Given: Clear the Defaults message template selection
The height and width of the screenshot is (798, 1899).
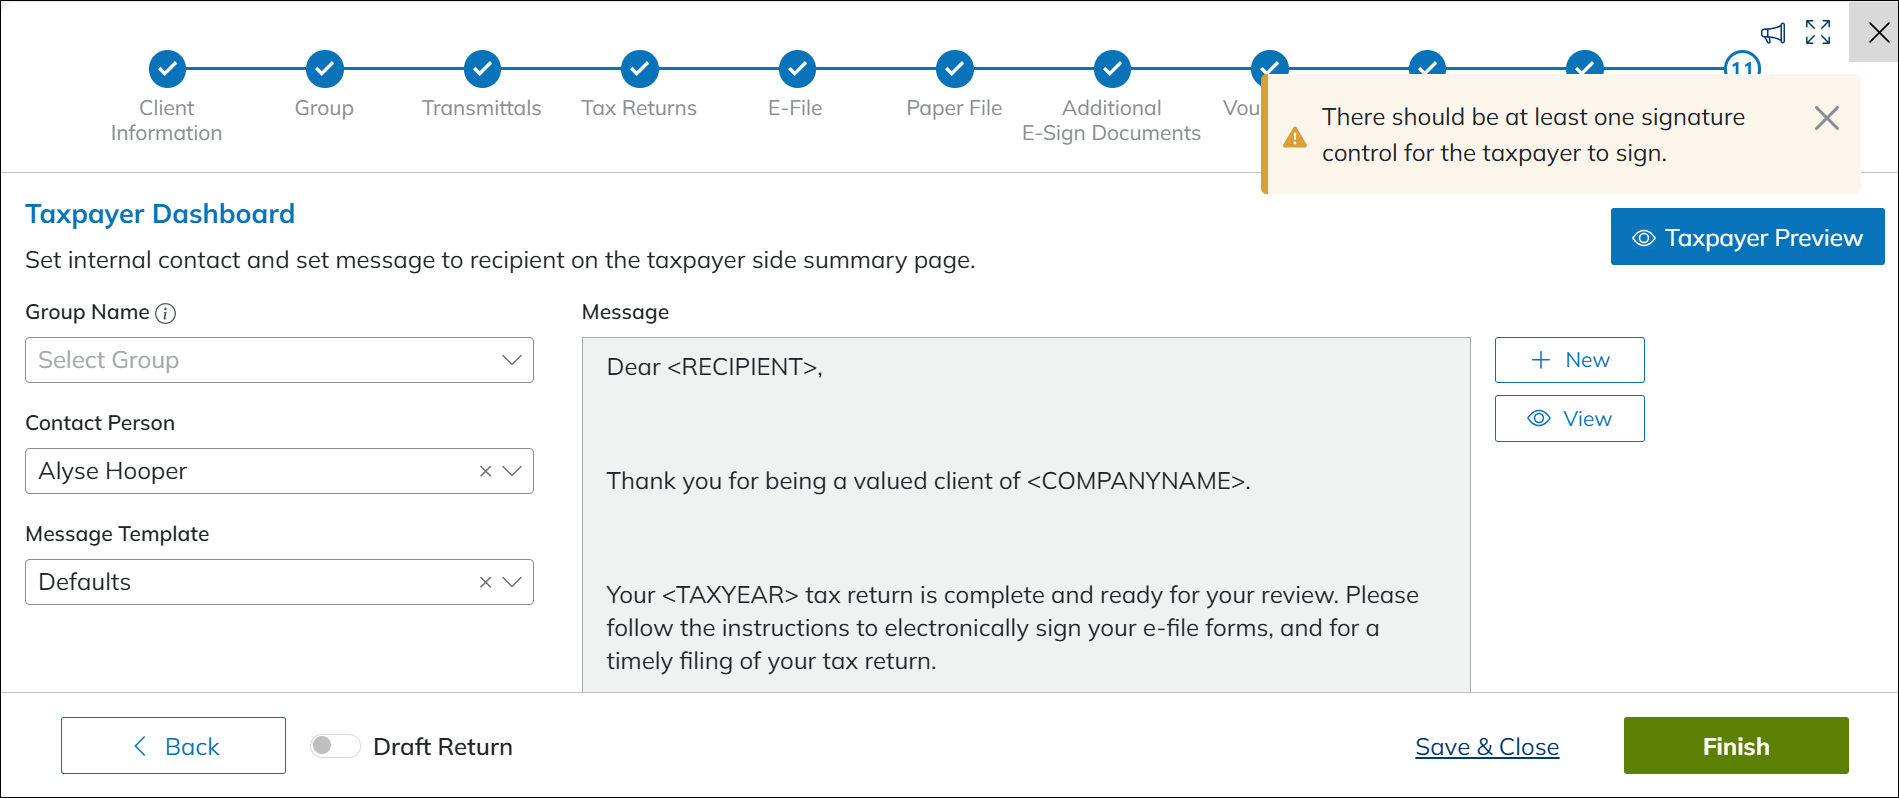Looking at the screenshot, I should click(485, 582).
